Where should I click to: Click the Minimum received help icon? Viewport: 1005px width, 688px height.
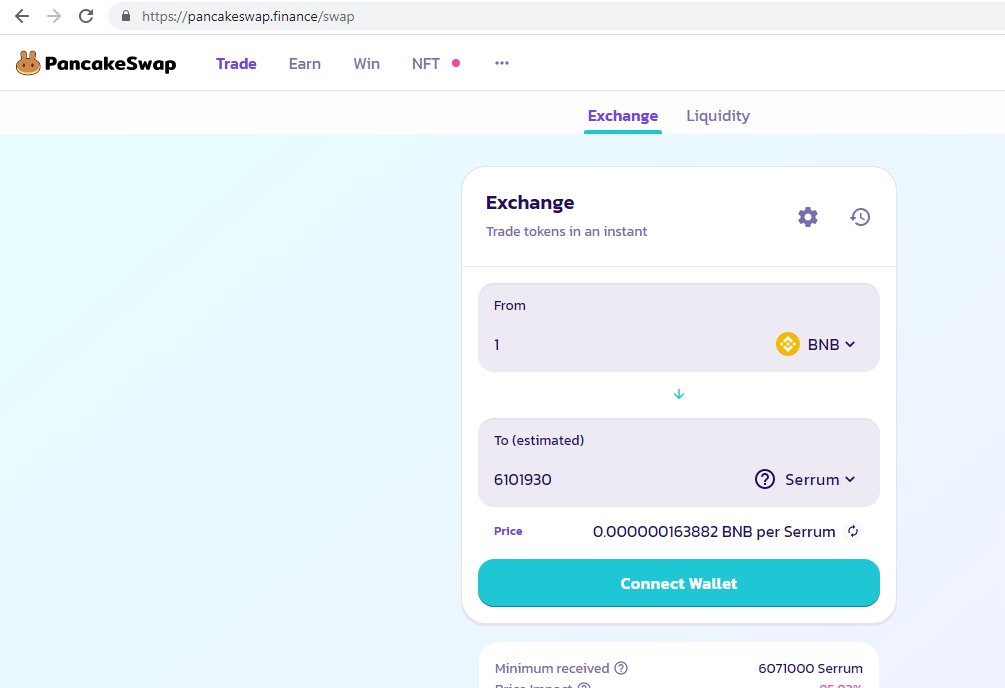[x=621, y=668]
